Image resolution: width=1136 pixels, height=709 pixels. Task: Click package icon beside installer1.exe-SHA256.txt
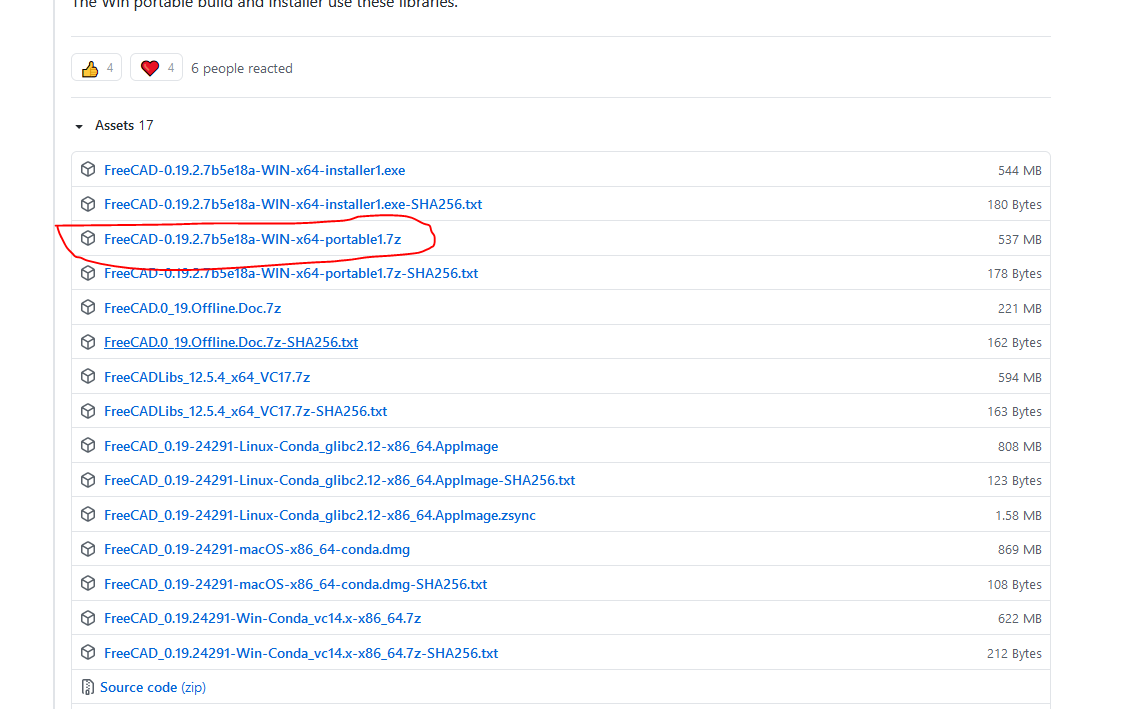[x=88, y=204]
